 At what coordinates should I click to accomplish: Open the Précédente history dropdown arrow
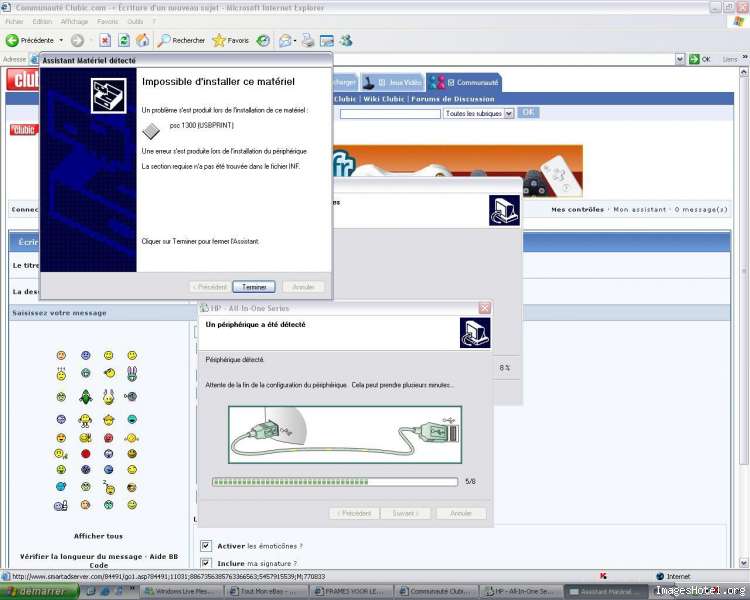[62, 41]
